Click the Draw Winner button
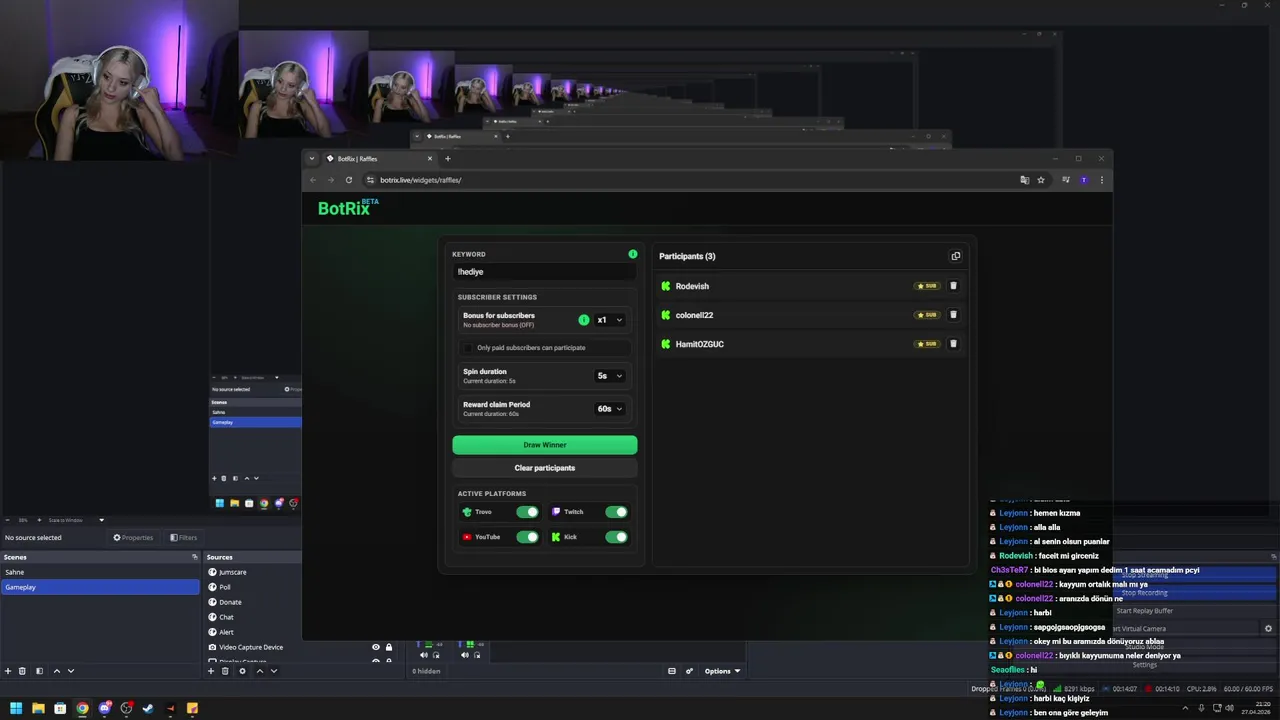 [545, 445]
